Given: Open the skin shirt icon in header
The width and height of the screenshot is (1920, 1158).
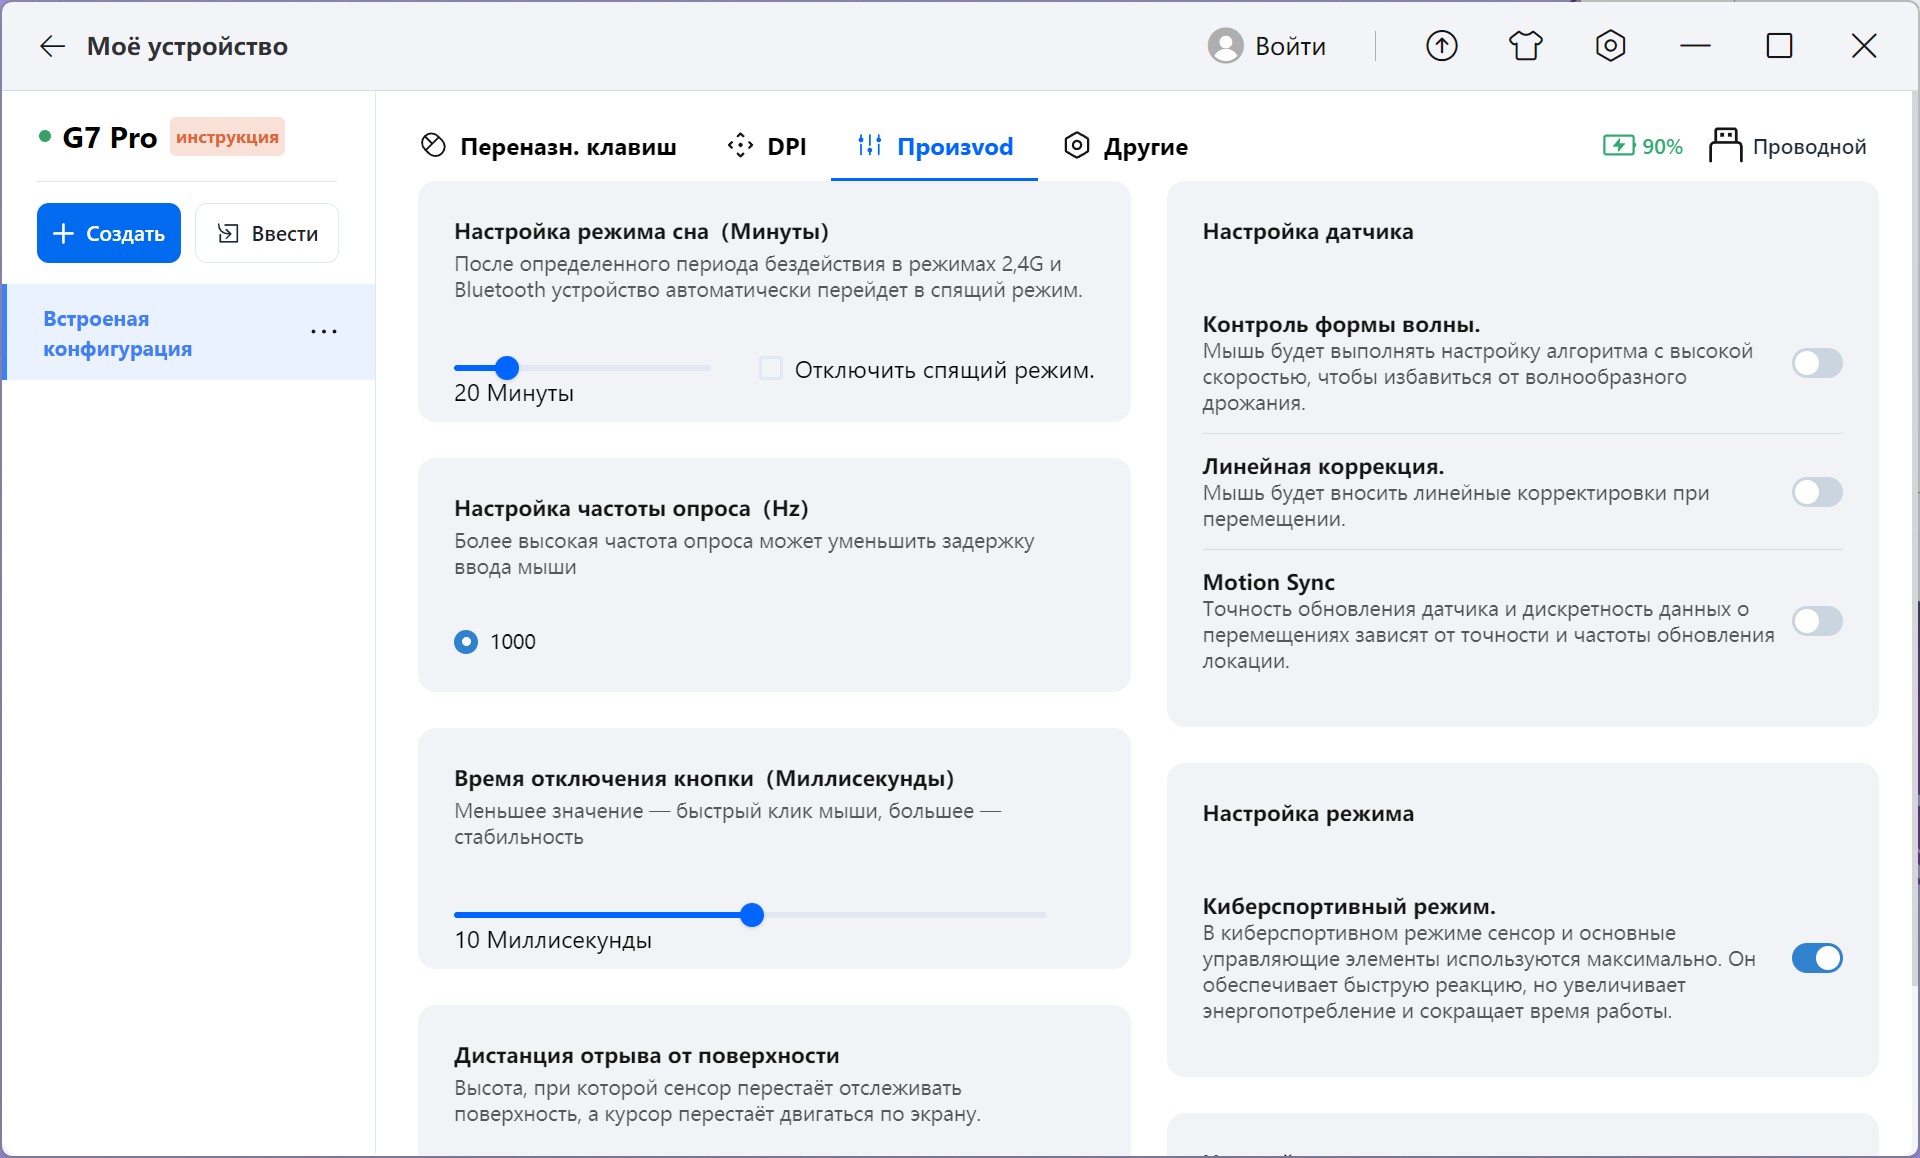Looking at the screenshot, I should click(1526, 46).
